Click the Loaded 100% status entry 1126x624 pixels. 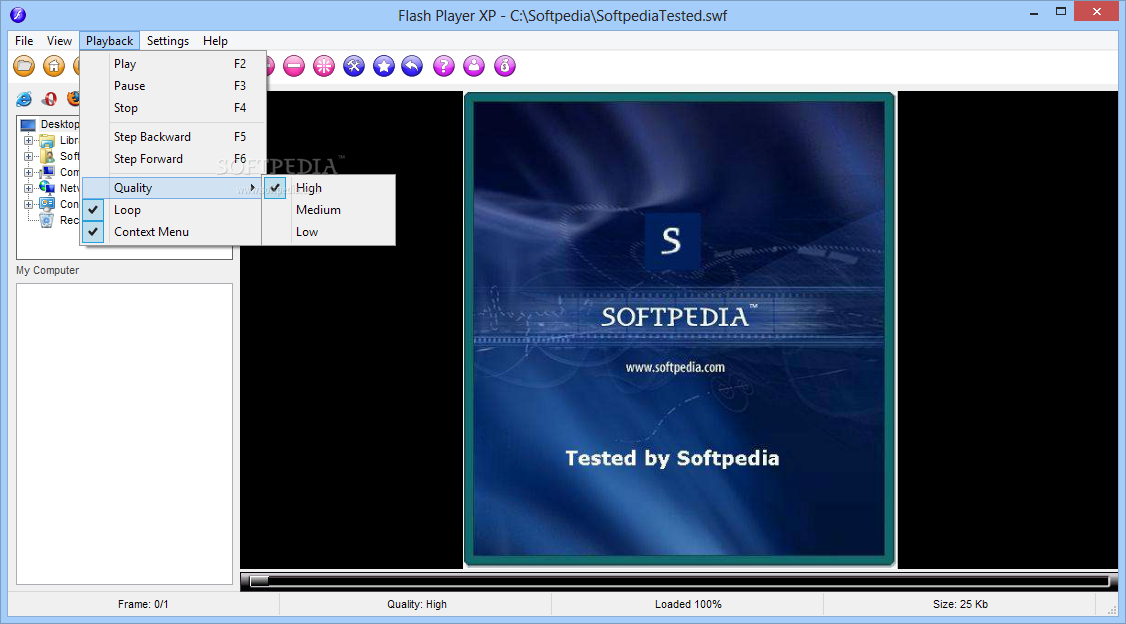[x=688, y=605]
